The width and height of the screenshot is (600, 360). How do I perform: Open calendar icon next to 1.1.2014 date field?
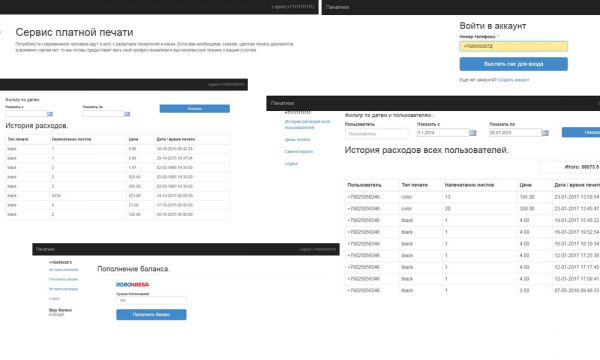coord(473,133)
